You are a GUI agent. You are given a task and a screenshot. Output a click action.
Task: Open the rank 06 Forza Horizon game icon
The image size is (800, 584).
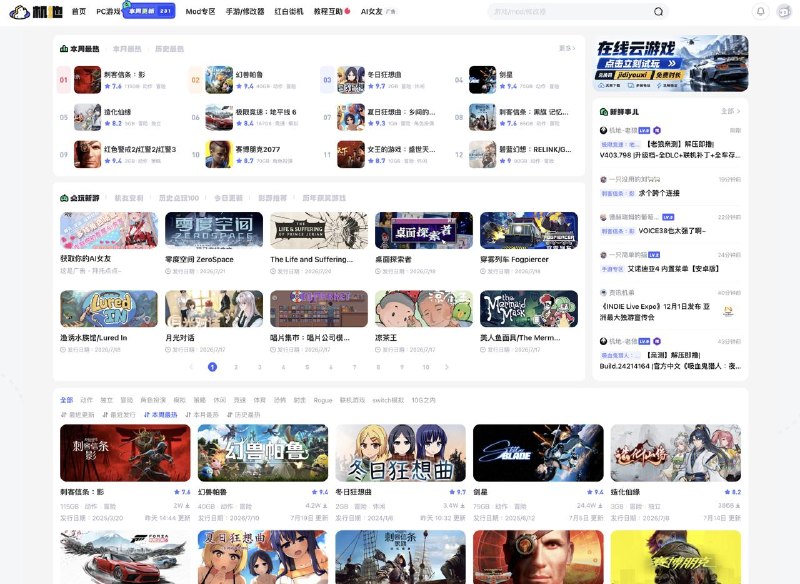219,117
